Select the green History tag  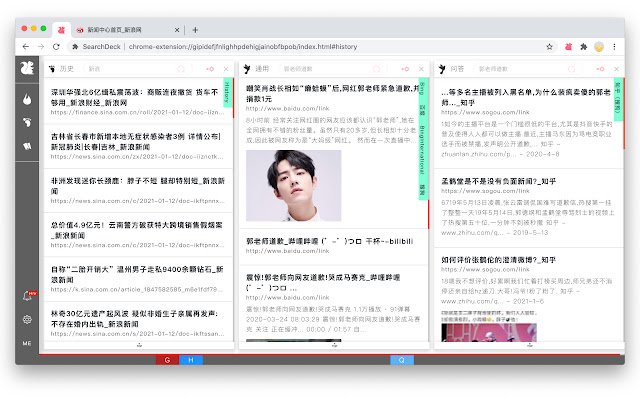click(227, 92)
